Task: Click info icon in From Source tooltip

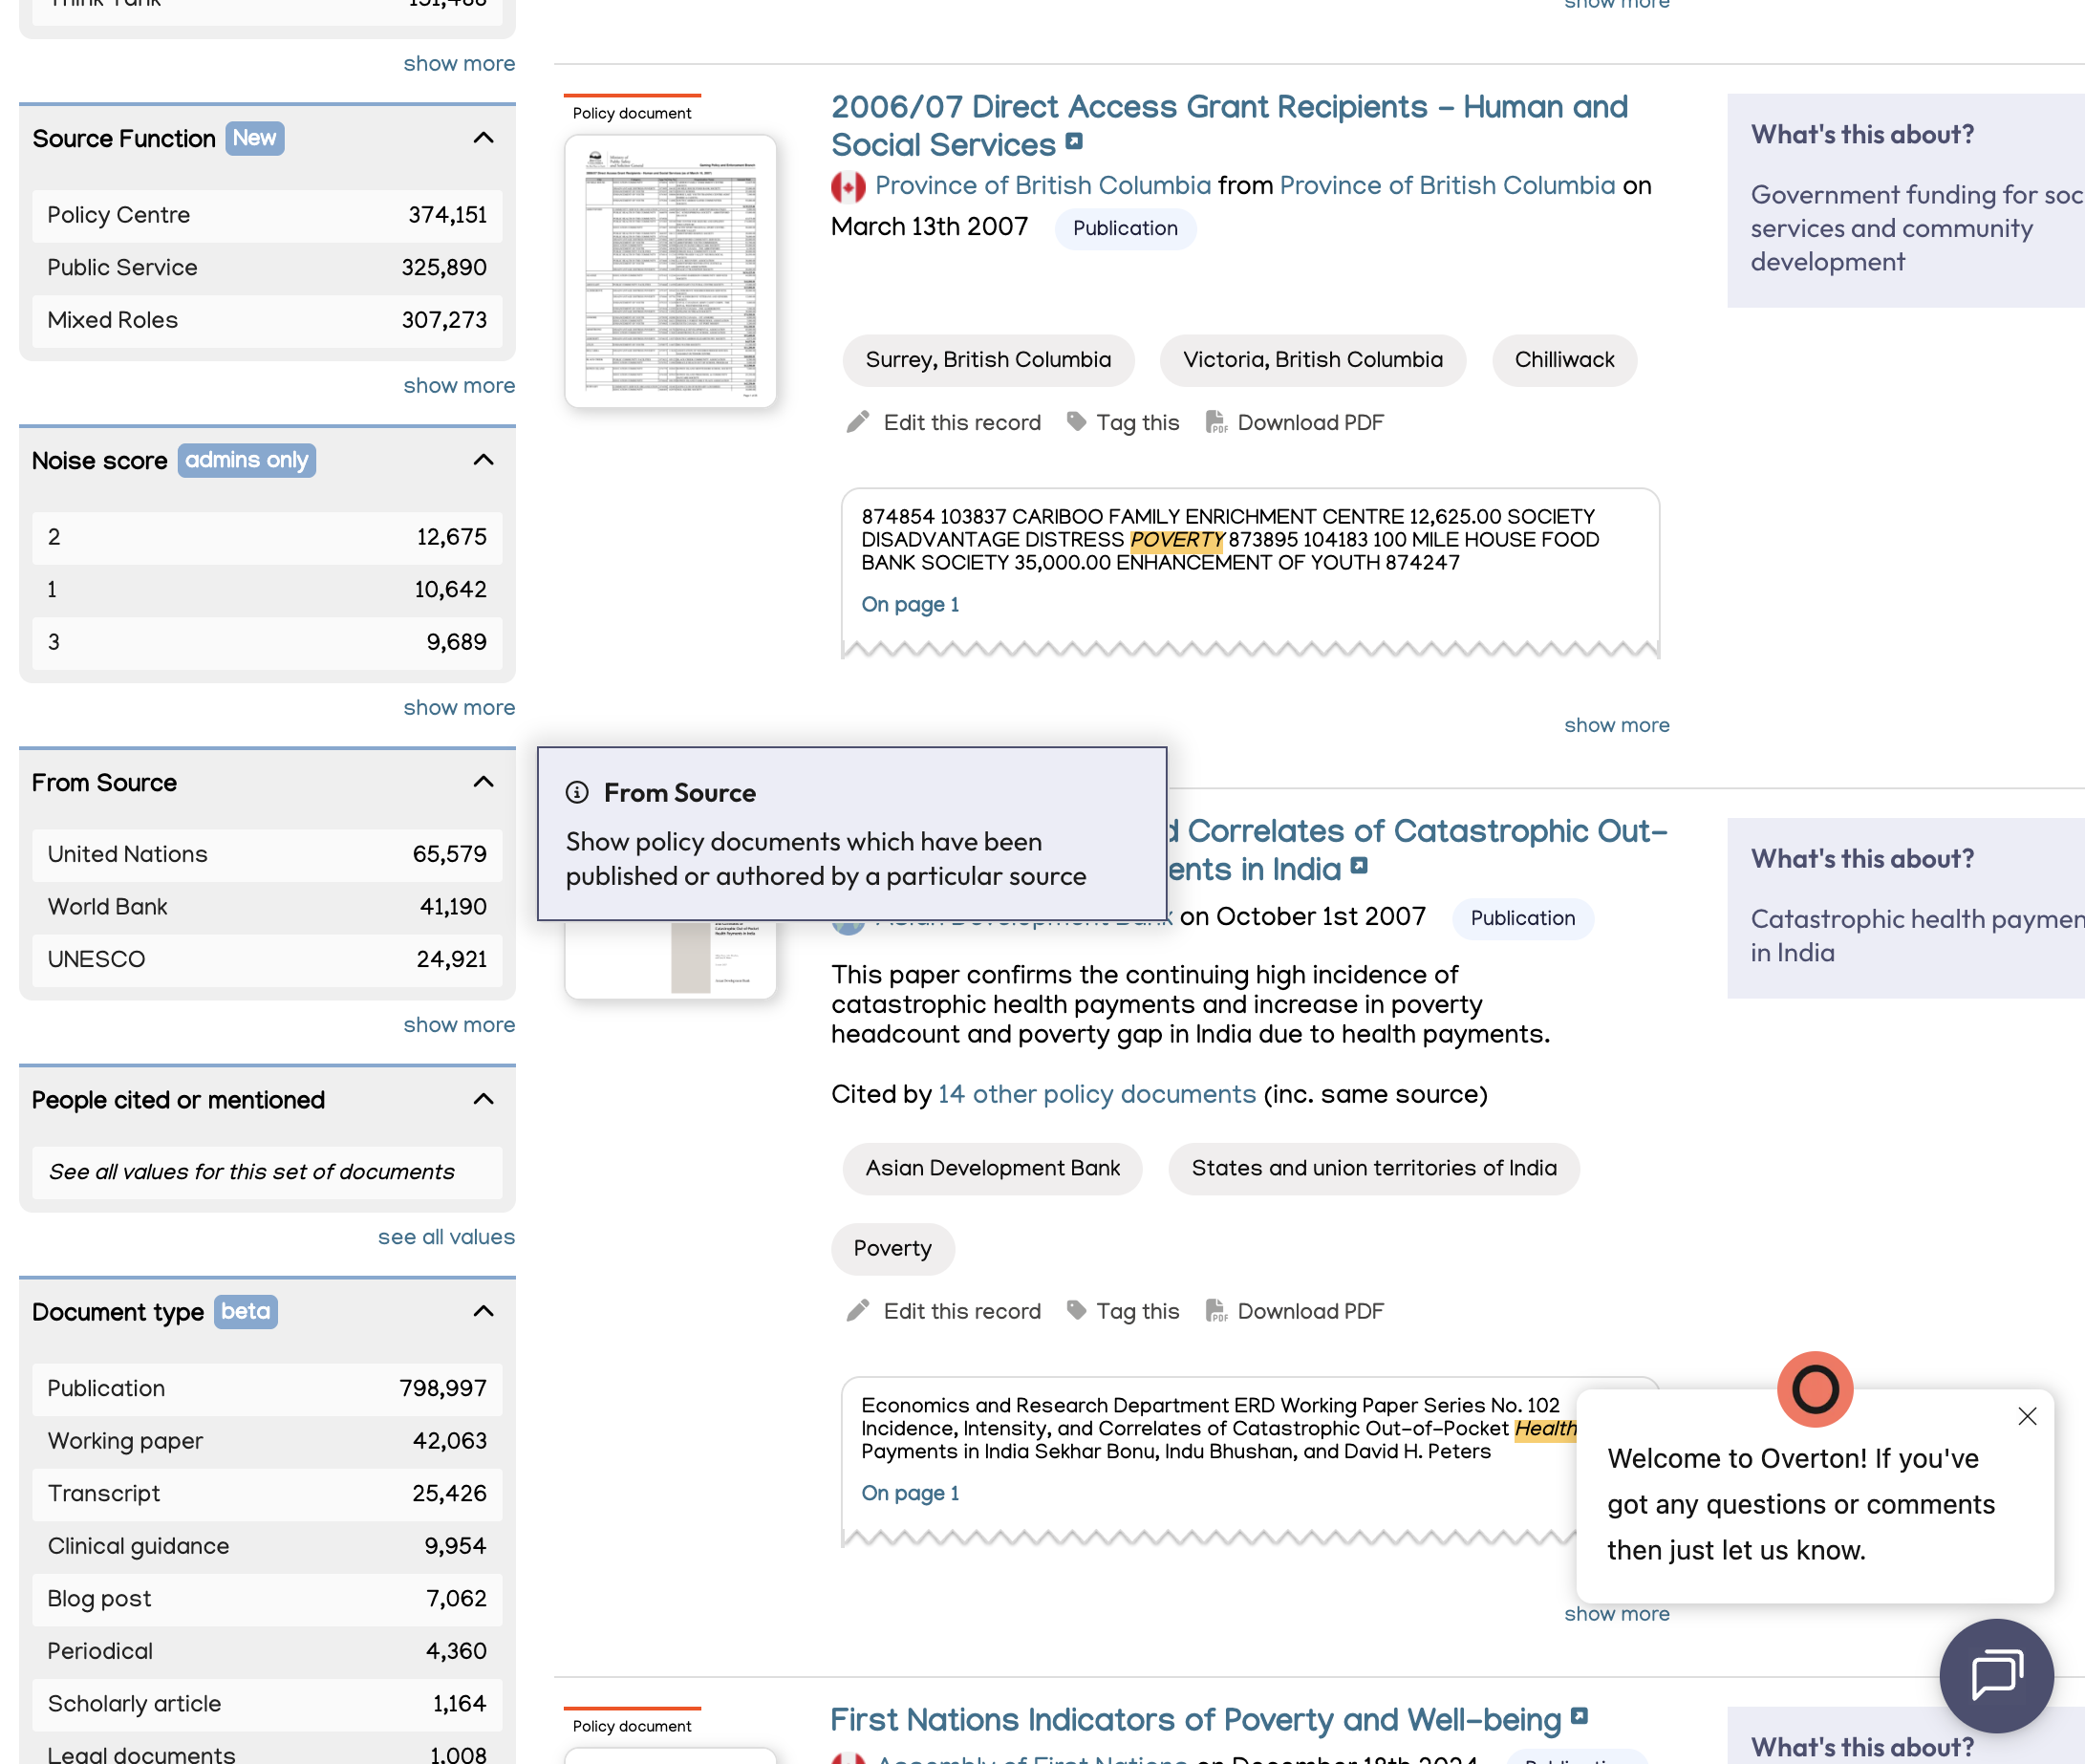Action: tap(577, 793)
